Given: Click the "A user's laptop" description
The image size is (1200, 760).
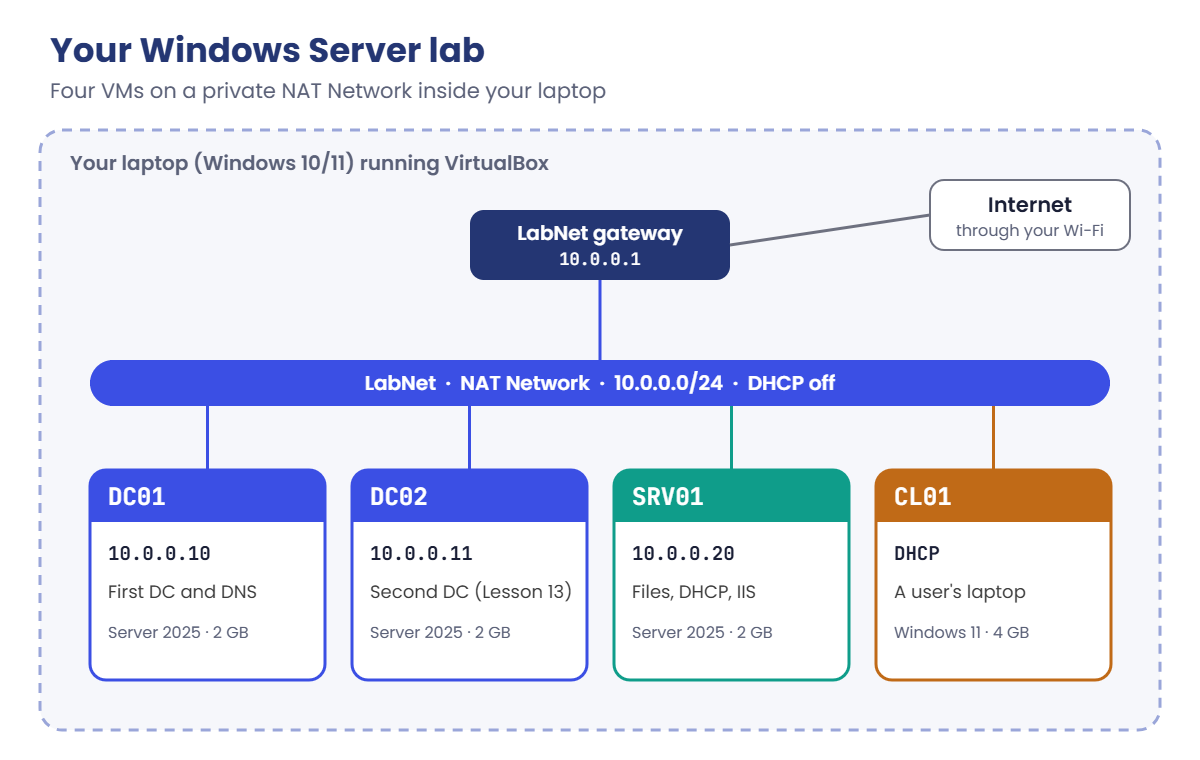Looking at the screenshot, I should [960, 592].
